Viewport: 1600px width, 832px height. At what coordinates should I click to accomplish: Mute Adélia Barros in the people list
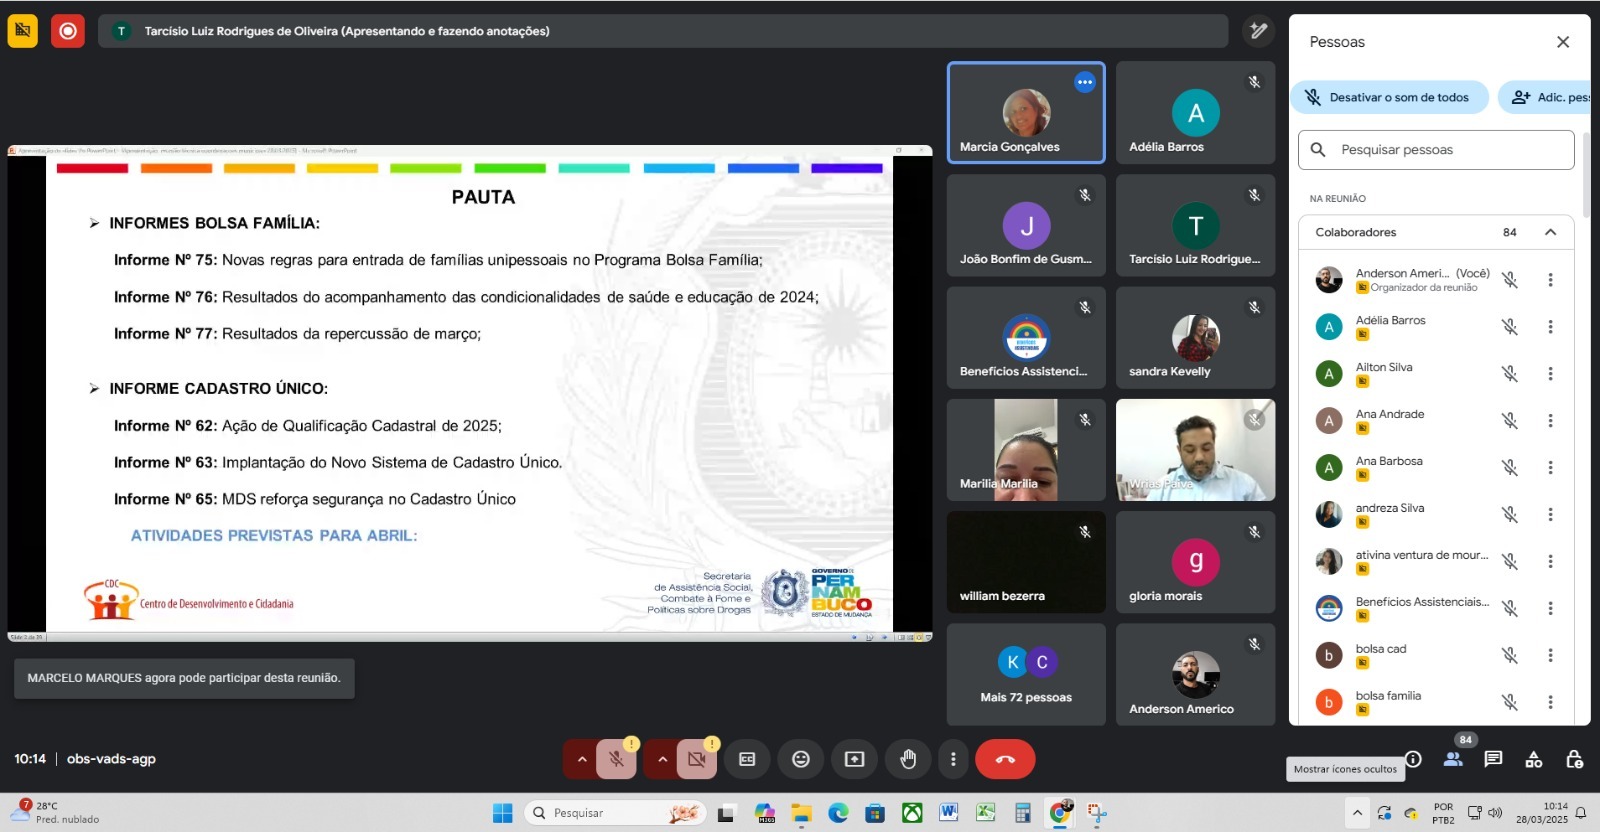tap(1510, 327)
